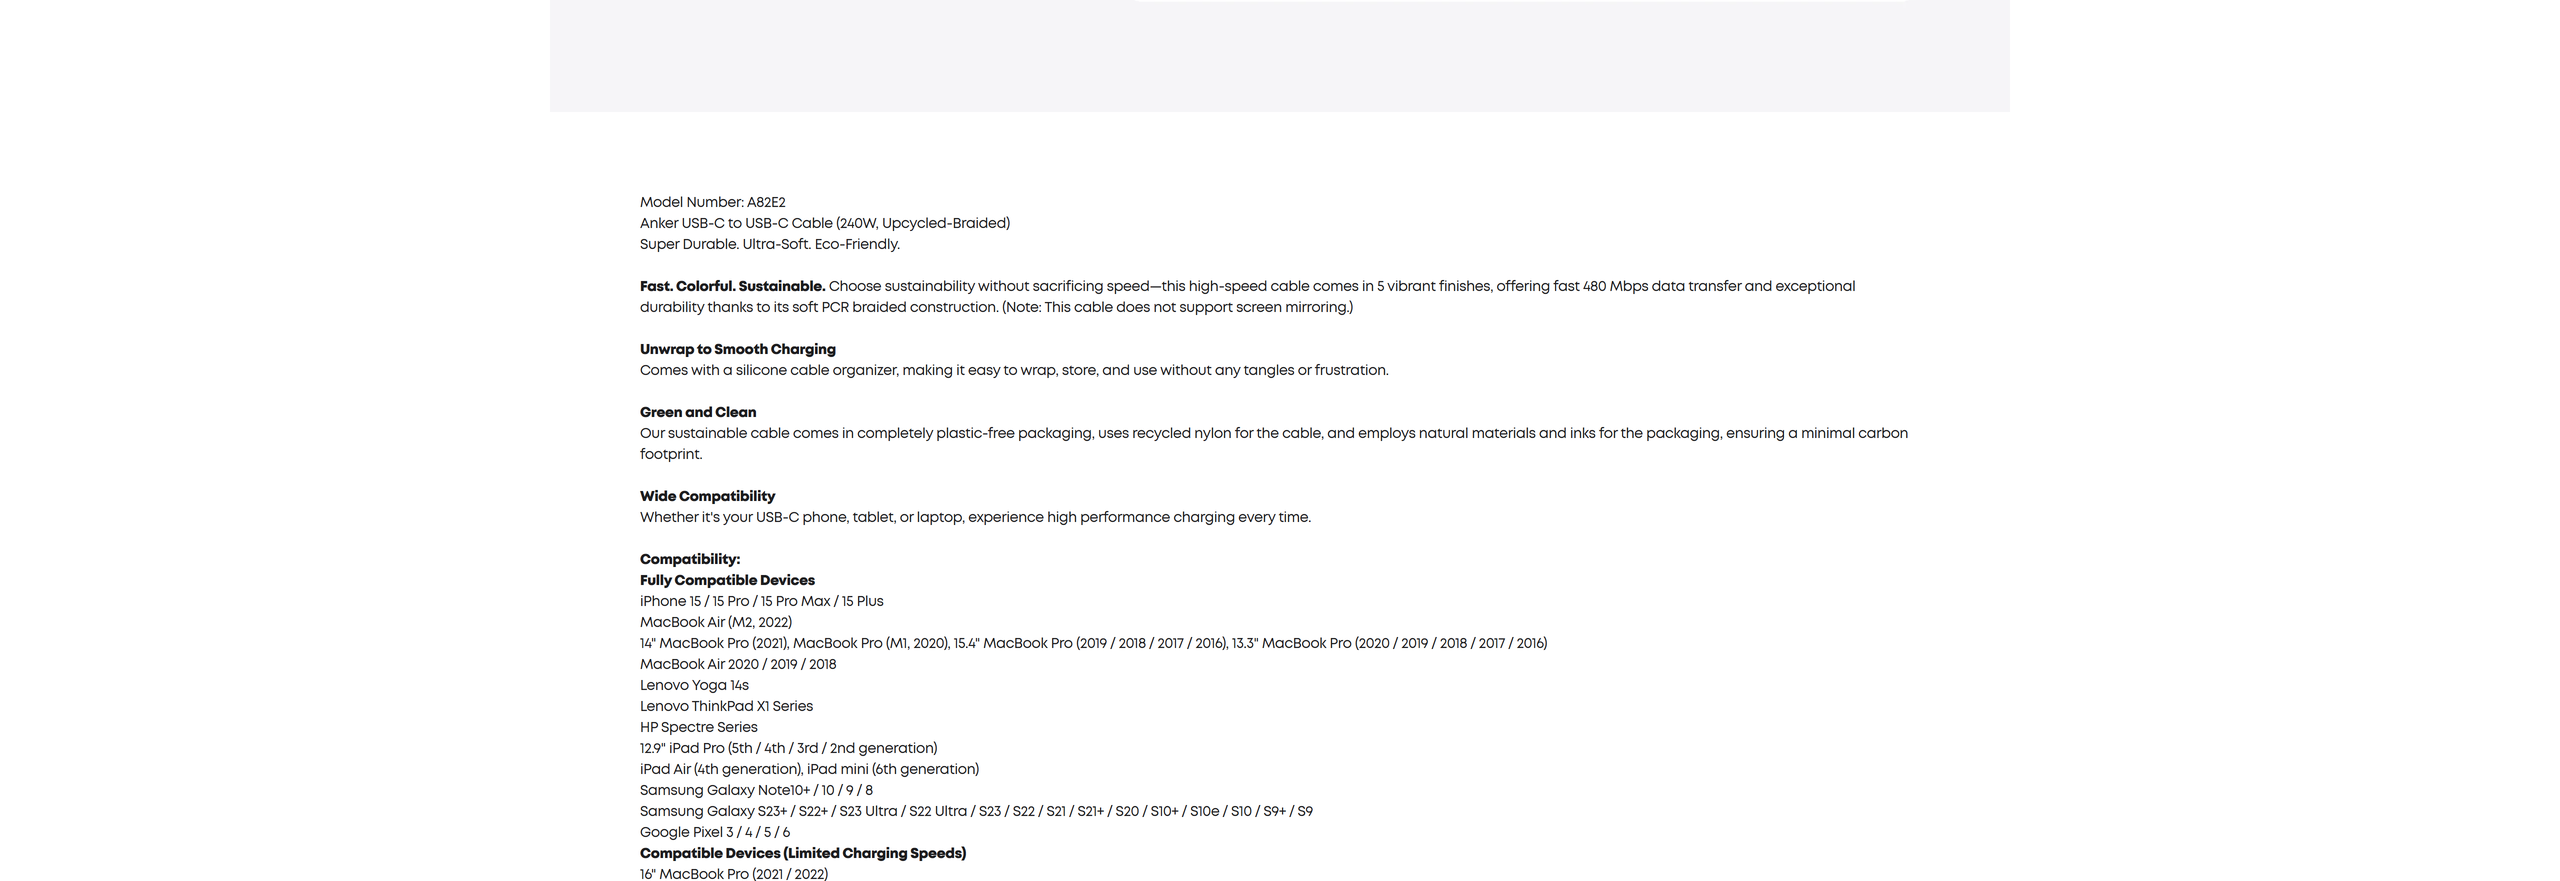Click the screen mirroring note in parentheses
Screen dimensions: 2560x881
(1177, 307)
